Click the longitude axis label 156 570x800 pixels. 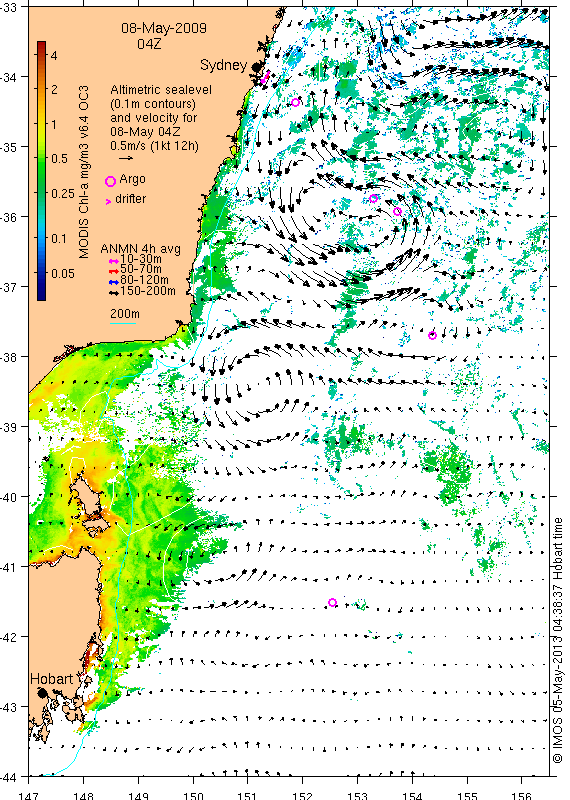click(522, 795)
